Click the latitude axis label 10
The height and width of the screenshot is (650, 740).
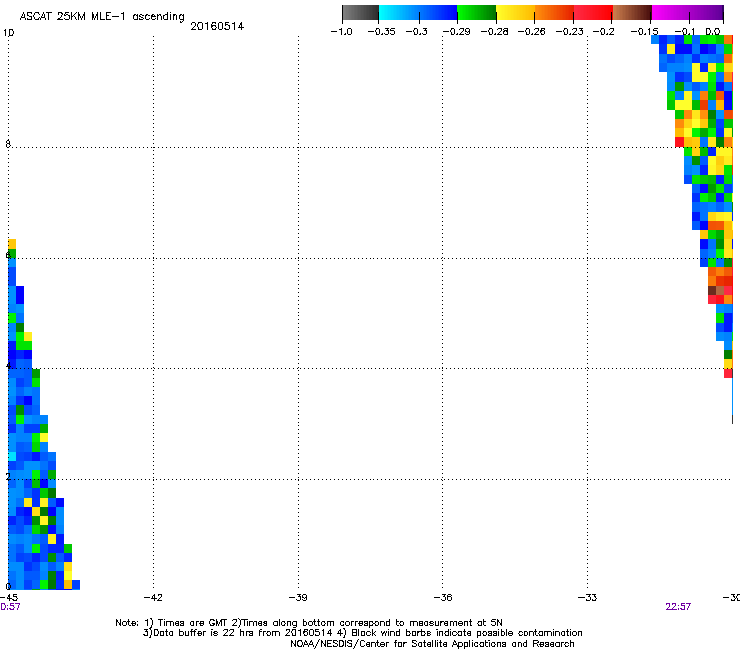(8, 33)
